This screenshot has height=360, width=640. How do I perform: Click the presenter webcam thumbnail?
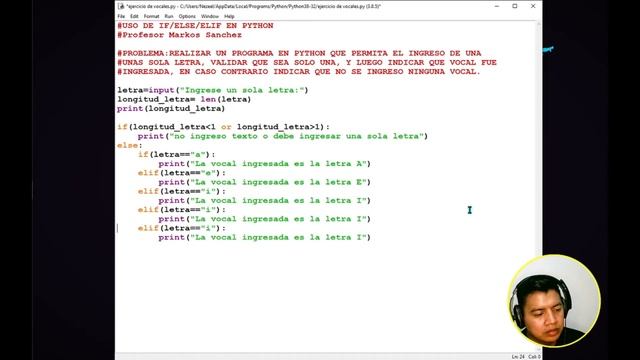[554, 301]
